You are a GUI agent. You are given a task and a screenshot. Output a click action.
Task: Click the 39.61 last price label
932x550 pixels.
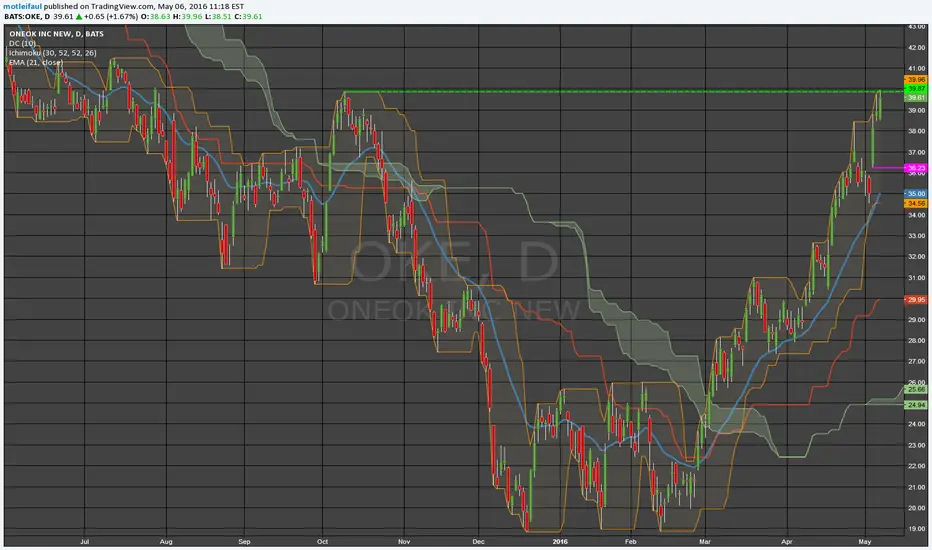(915, 98)
